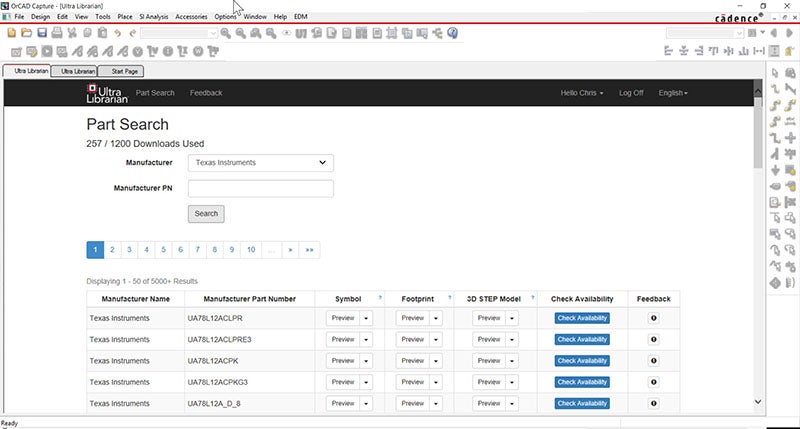
Task: Click the Cut scissors icon
Action: click(x=72, y=33)
